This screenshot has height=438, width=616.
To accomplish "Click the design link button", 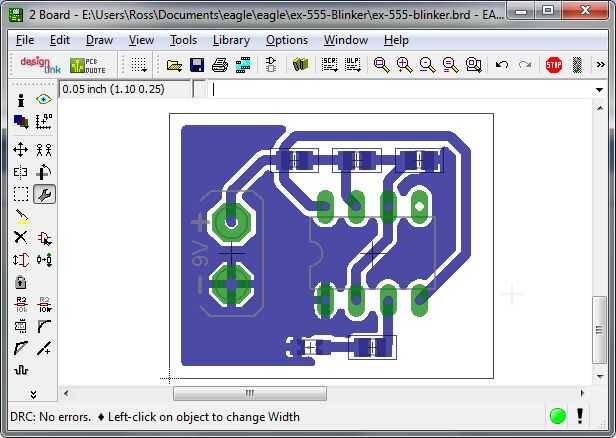I will point(40,65).
